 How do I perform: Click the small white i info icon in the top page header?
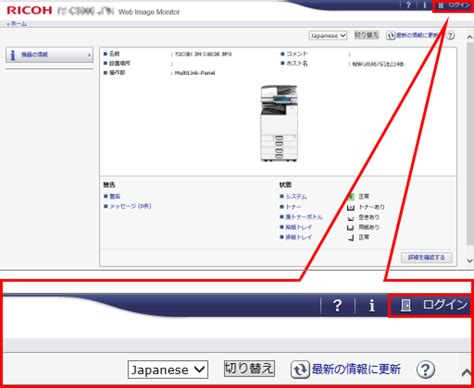pos(424,5)
